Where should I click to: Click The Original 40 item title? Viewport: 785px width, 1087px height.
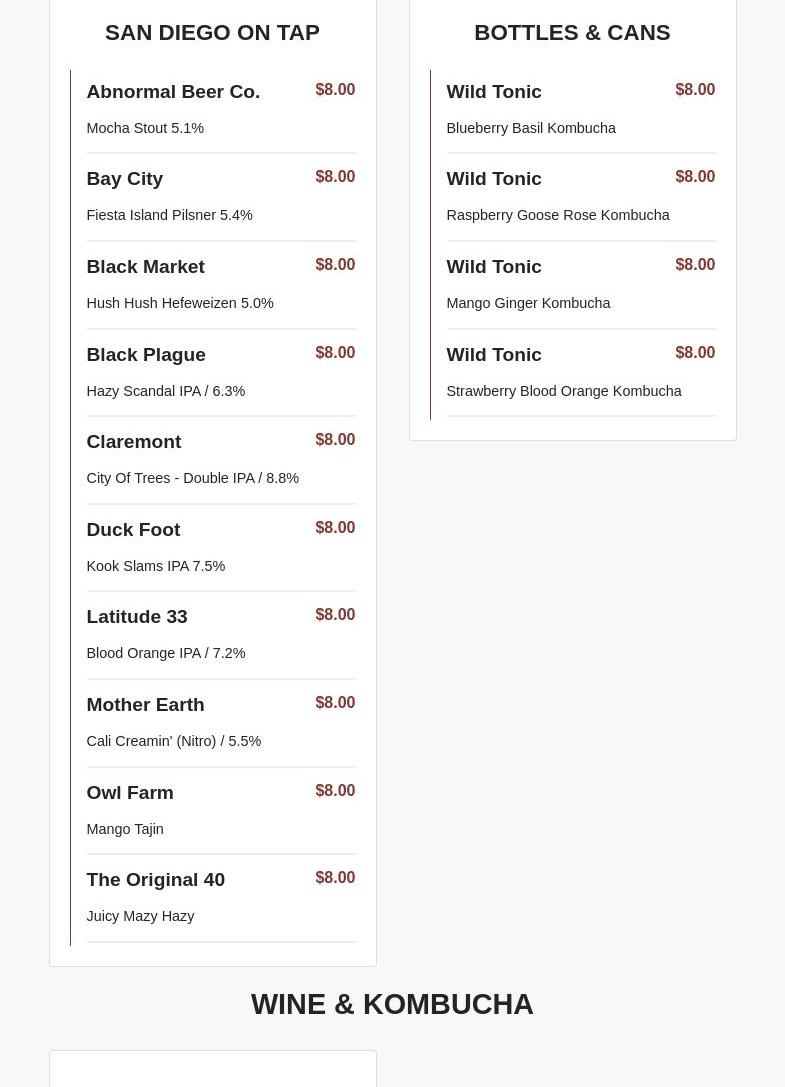pyautogui.click(x=155, y=880)
